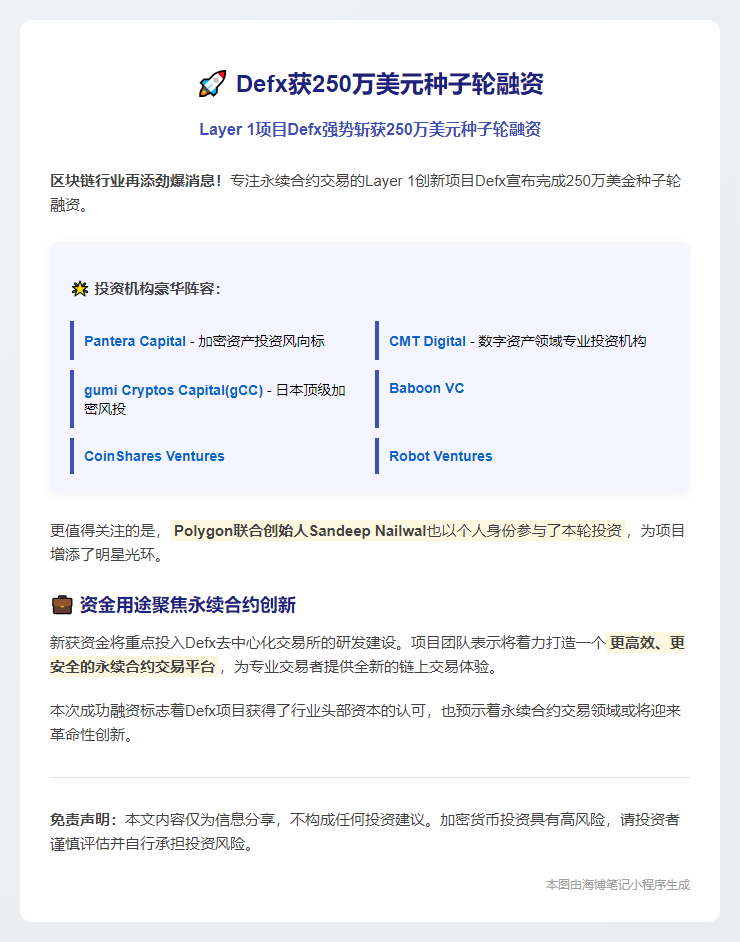Open the Baboon VC link
The image size is (740, 942).
point(426,388)
